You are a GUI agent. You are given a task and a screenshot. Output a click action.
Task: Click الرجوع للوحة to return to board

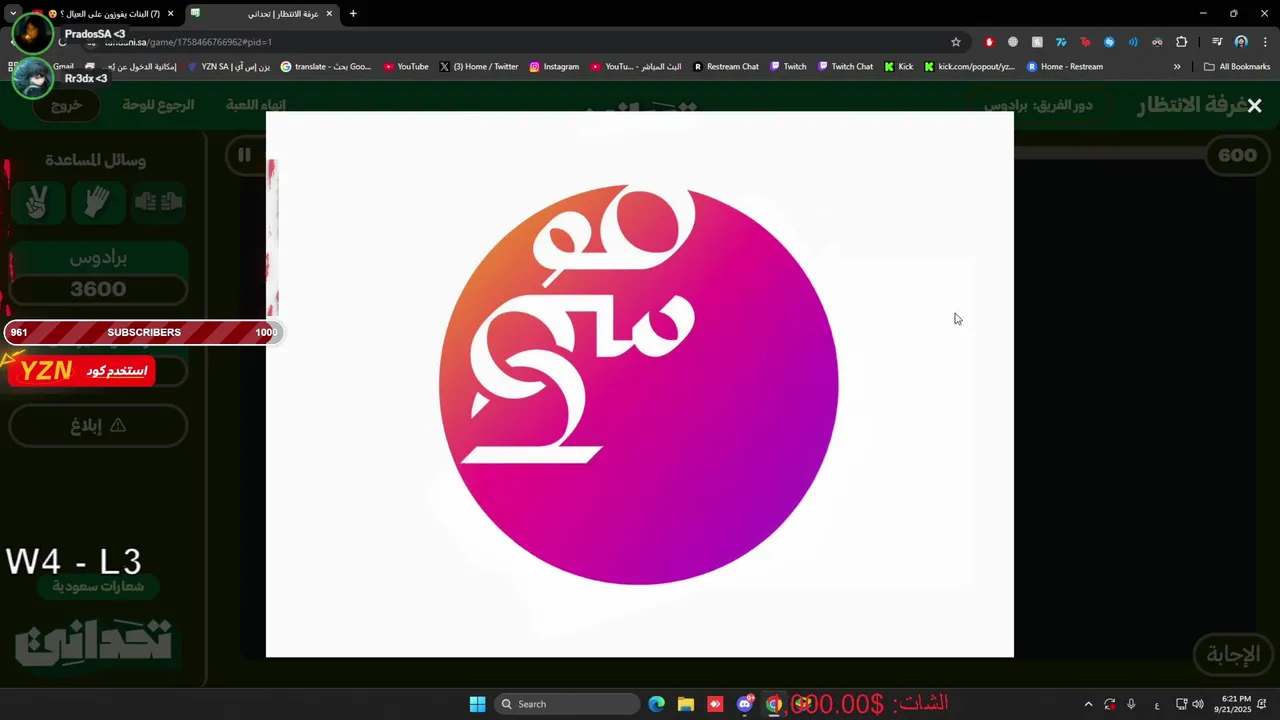[158, 105]
